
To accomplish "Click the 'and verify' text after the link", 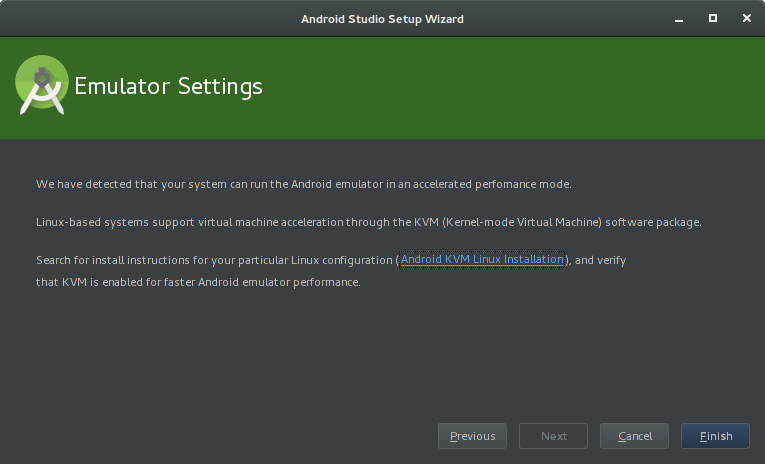I will (600, 261).
